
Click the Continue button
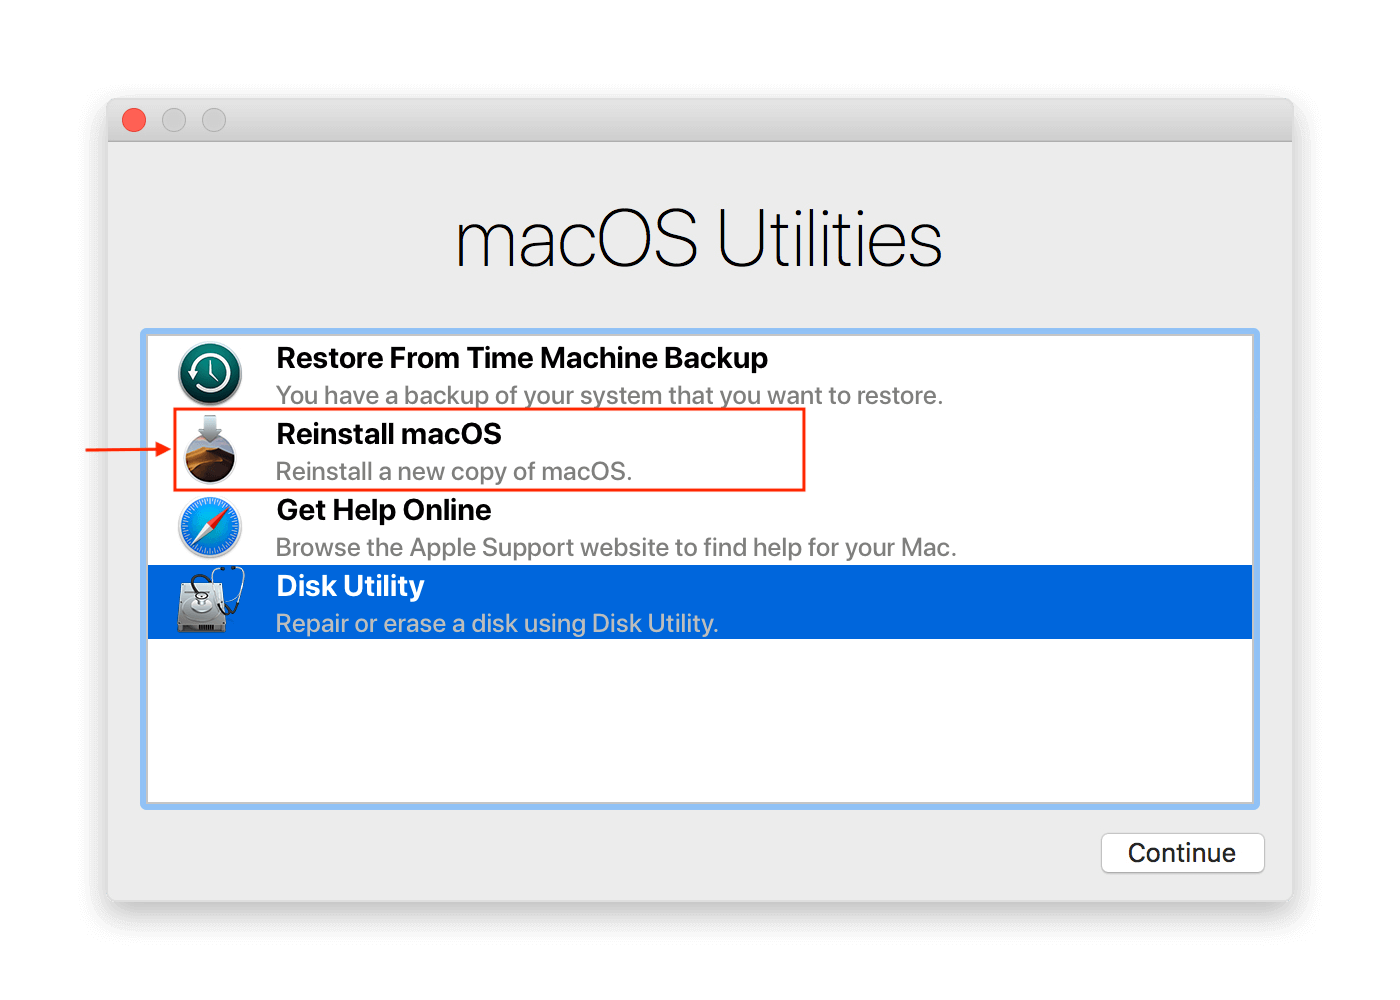click(1182, 853)
